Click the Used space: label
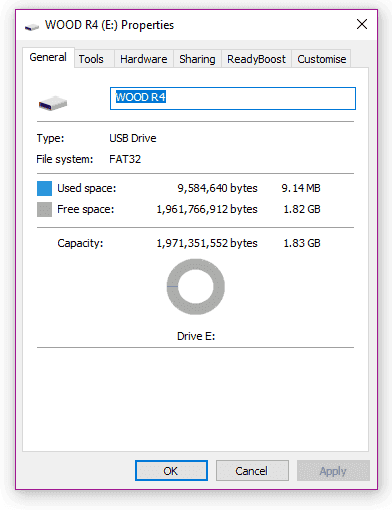The height and width of the screenshot is (510, 392). pos(87,188)
